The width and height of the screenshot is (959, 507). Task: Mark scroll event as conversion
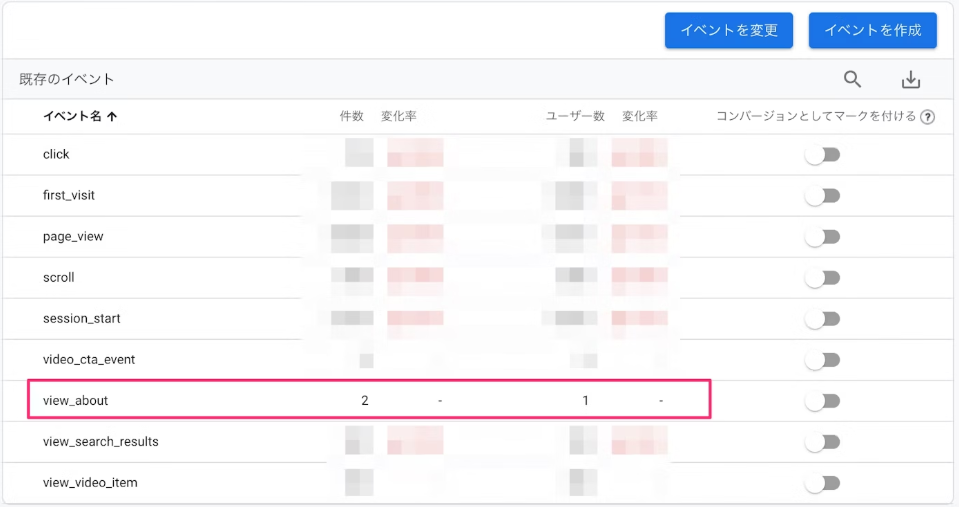[823, 278]
